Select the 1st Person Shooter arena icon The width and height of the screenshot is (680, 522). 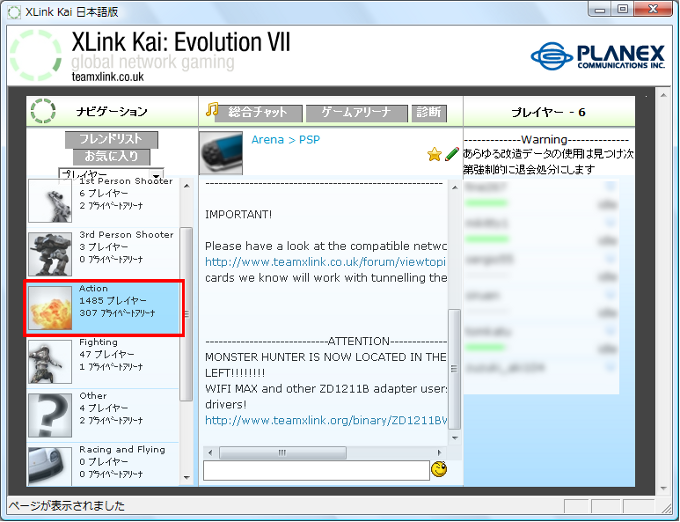pyautogui.click(x=49, y=199)
